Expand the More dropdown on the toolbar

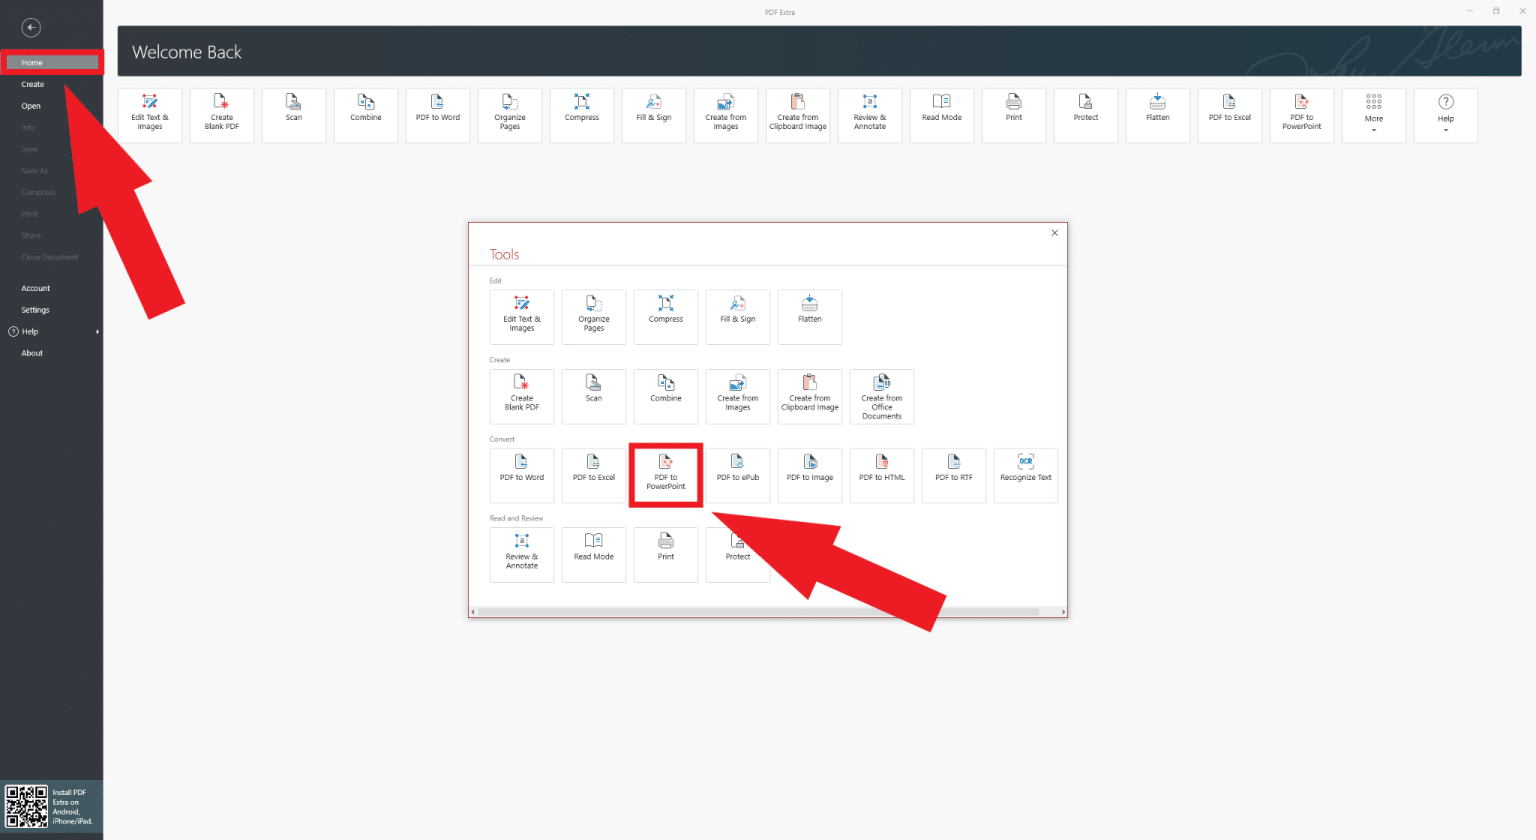[x=1373, y=114]
